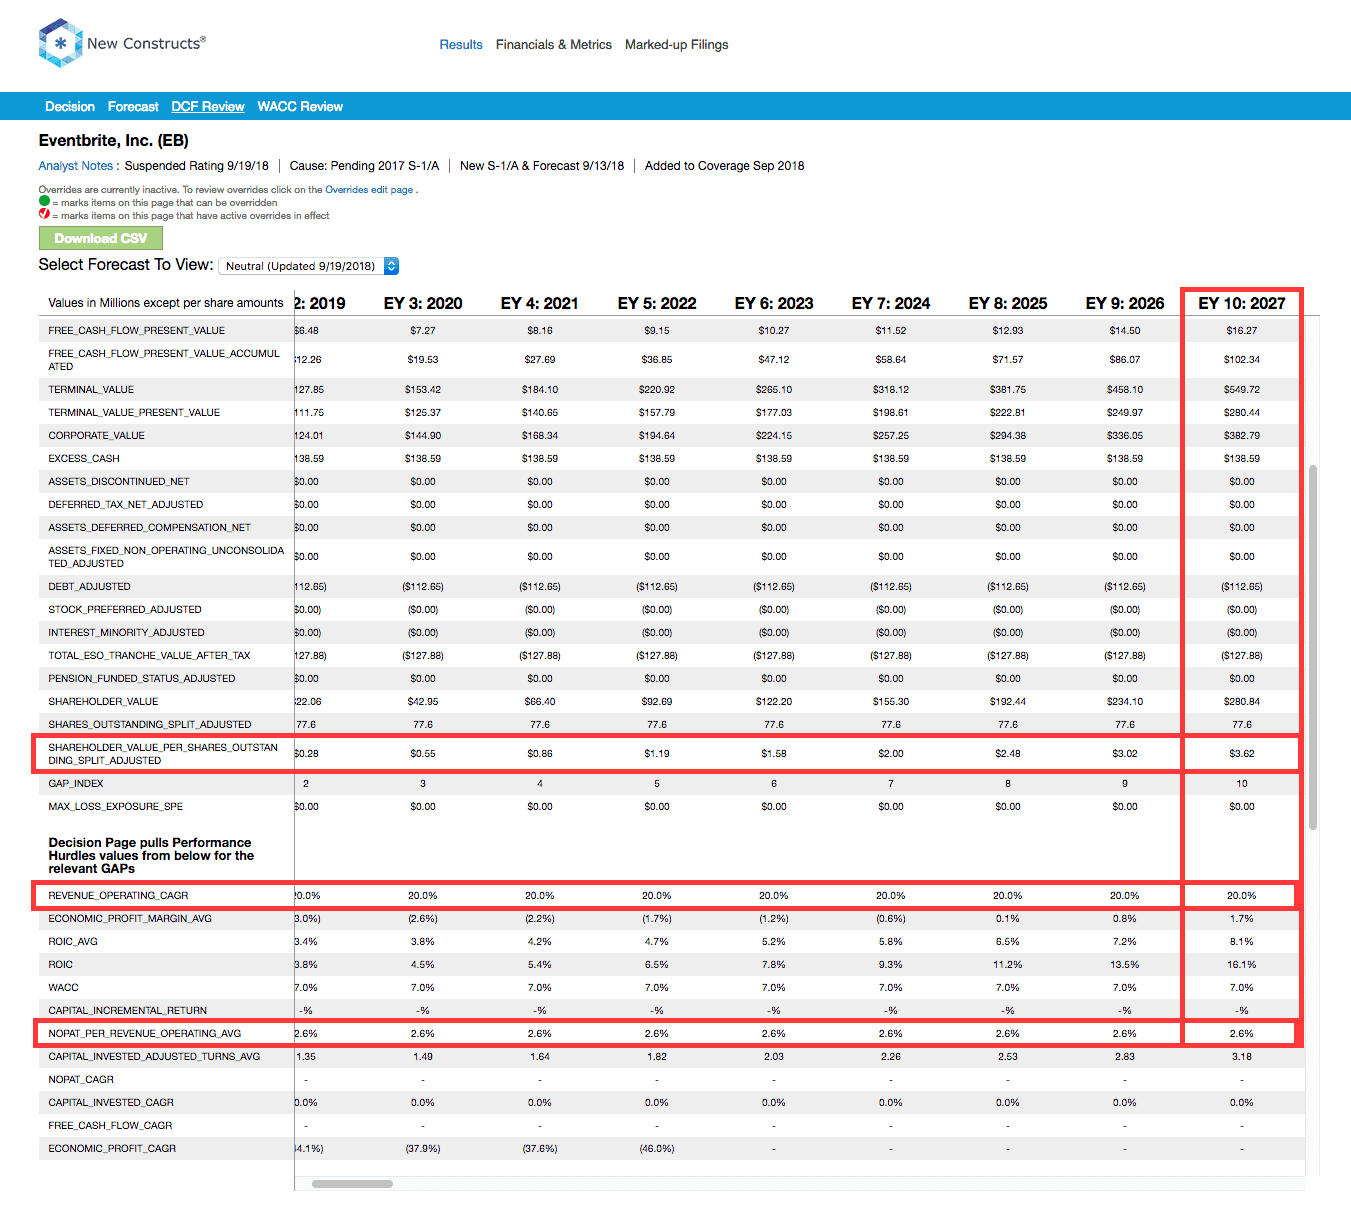Click the New Constructs hexagon logo
Screen dimensions: 1351x1209
pyautogui.click(x=60, y=43)
